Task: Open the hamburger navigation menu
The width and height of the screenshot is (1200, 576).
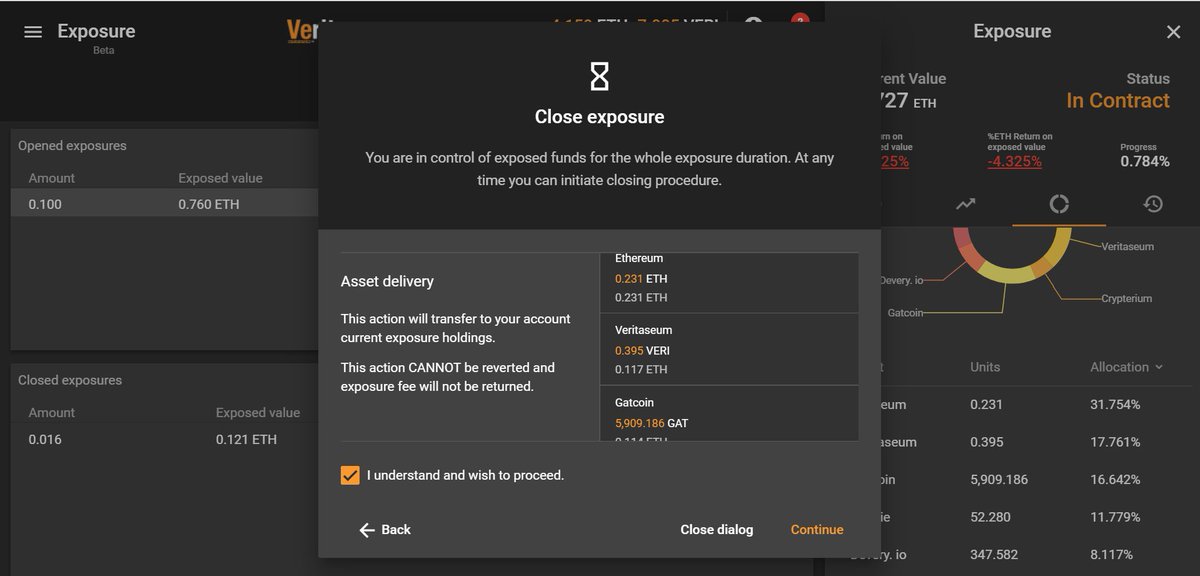Action: [33, 32]
